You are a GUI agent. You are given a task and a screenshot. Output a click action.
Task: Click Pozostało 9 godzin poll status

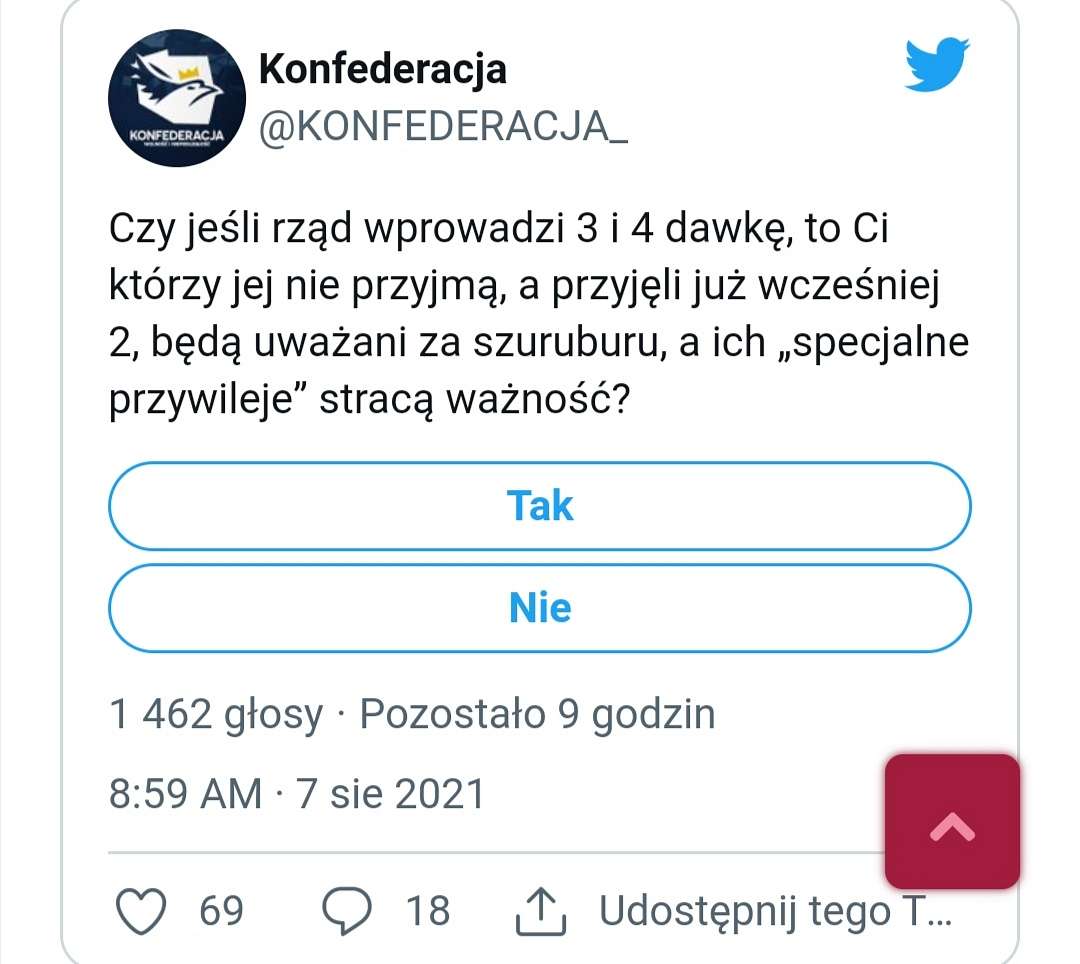pos(537,715)
